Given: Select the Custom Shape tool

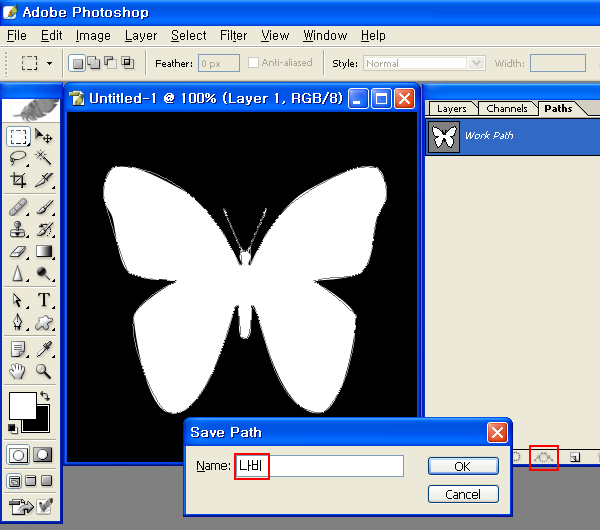Looking at the screenshot, I should tap(44, 322).
